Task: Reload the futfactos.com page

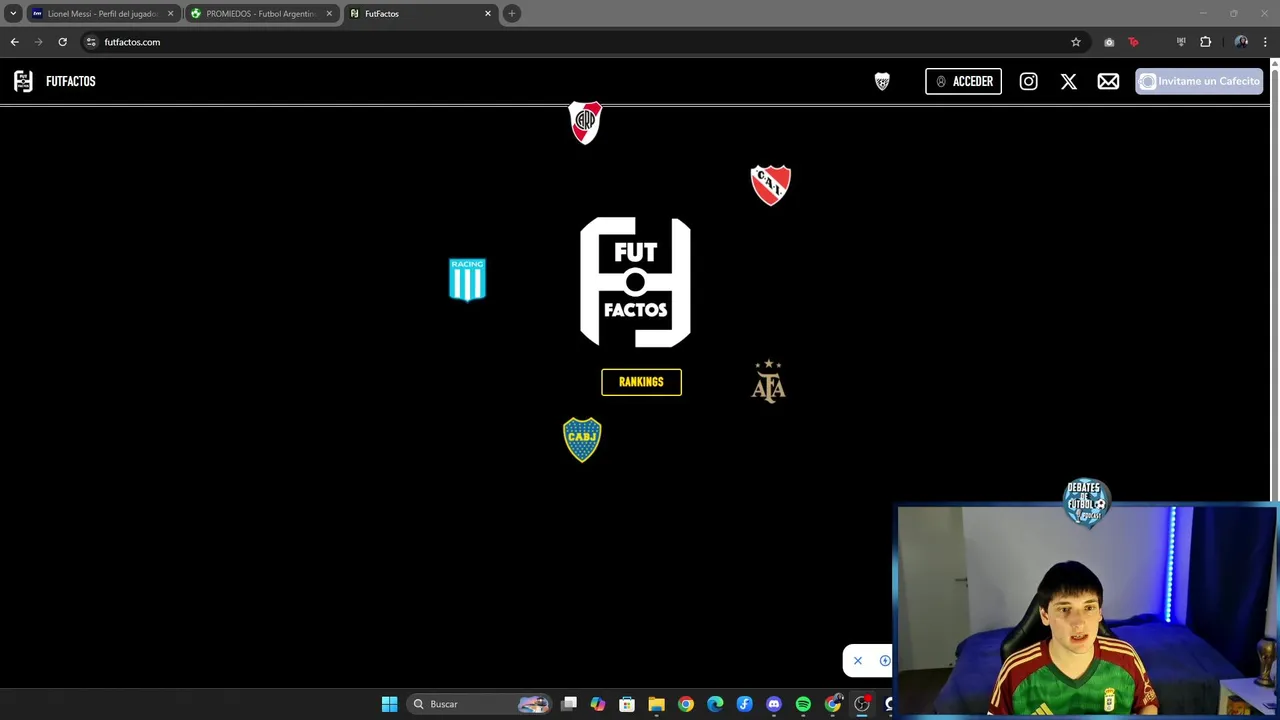Action: point(62,42)
